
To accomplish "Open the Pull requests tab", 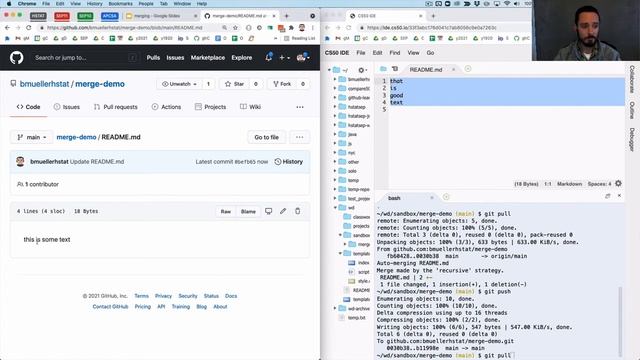I will [x=116, y=107].
